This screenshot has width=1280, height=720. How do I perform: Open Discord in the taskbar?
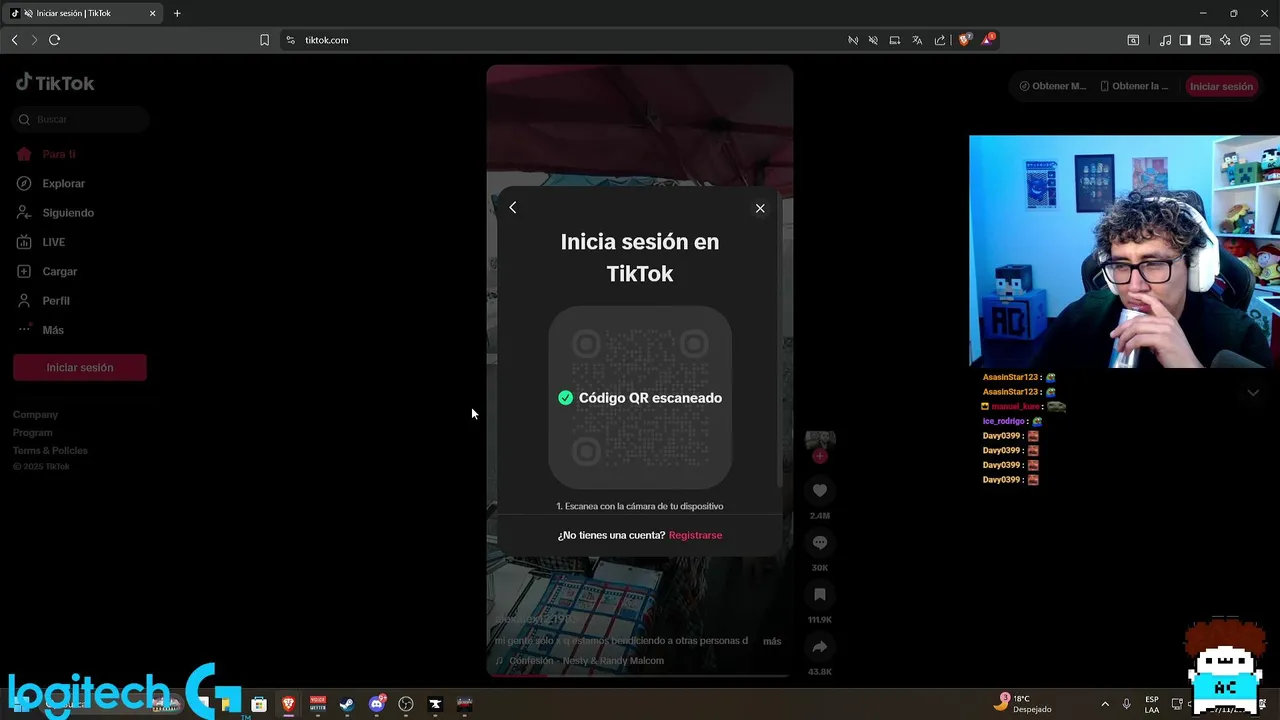point(377,704)
